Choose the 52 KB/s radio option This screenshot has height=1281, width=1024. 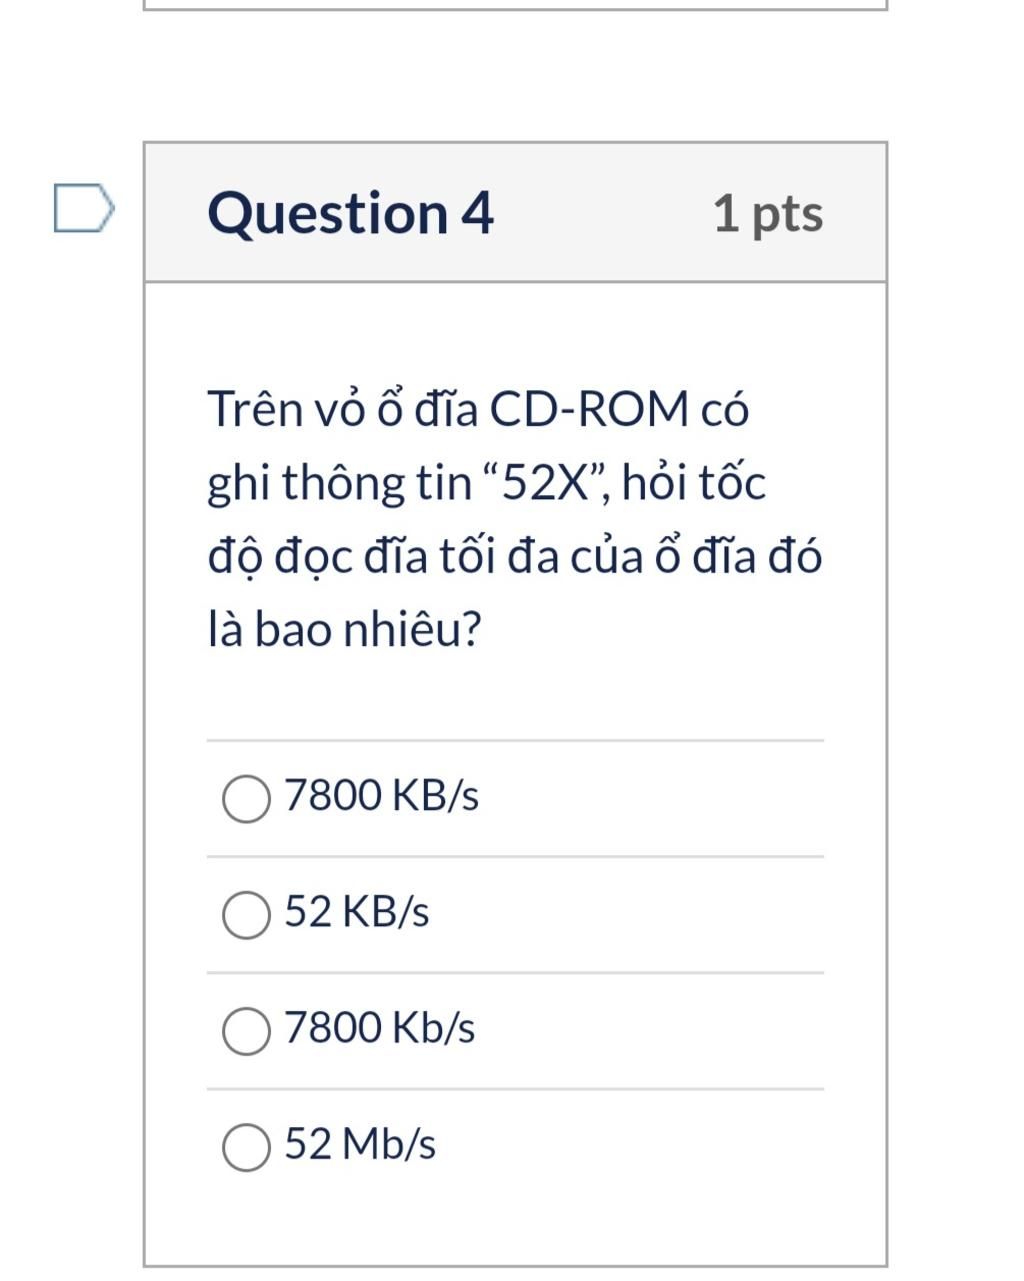point(246,915)
